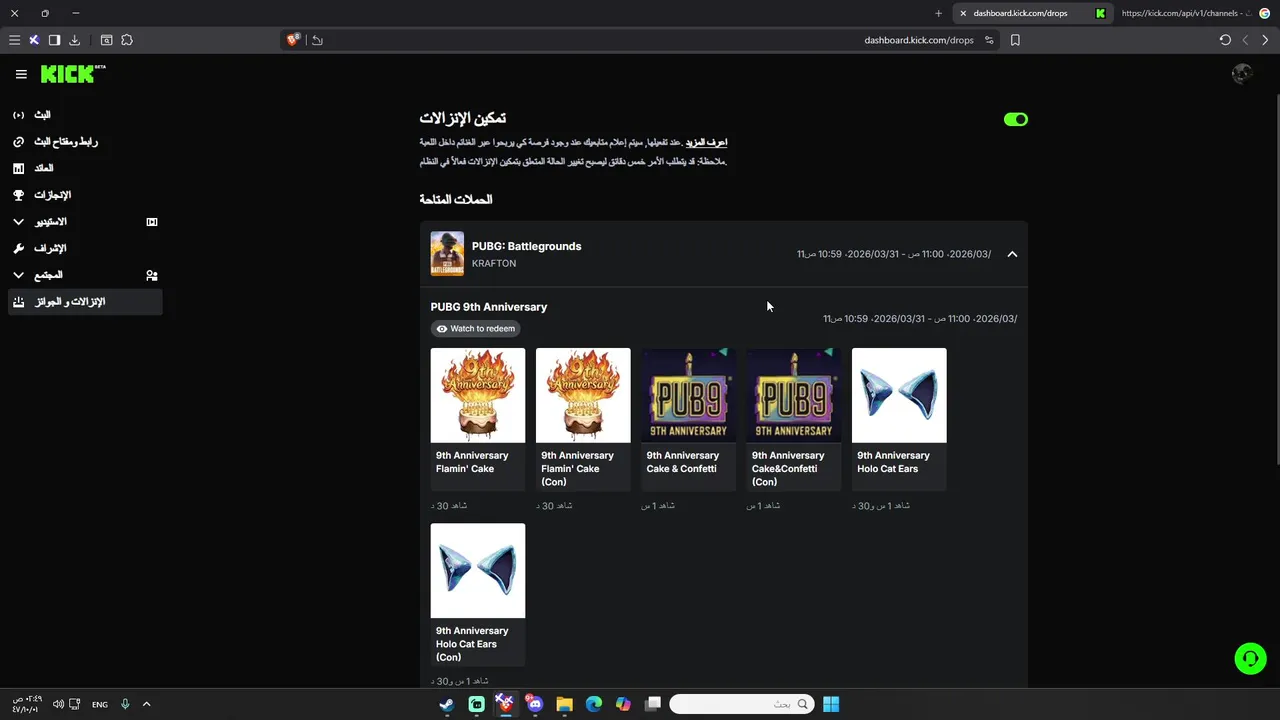Open the extensions puzzle icon

point(127,40)
